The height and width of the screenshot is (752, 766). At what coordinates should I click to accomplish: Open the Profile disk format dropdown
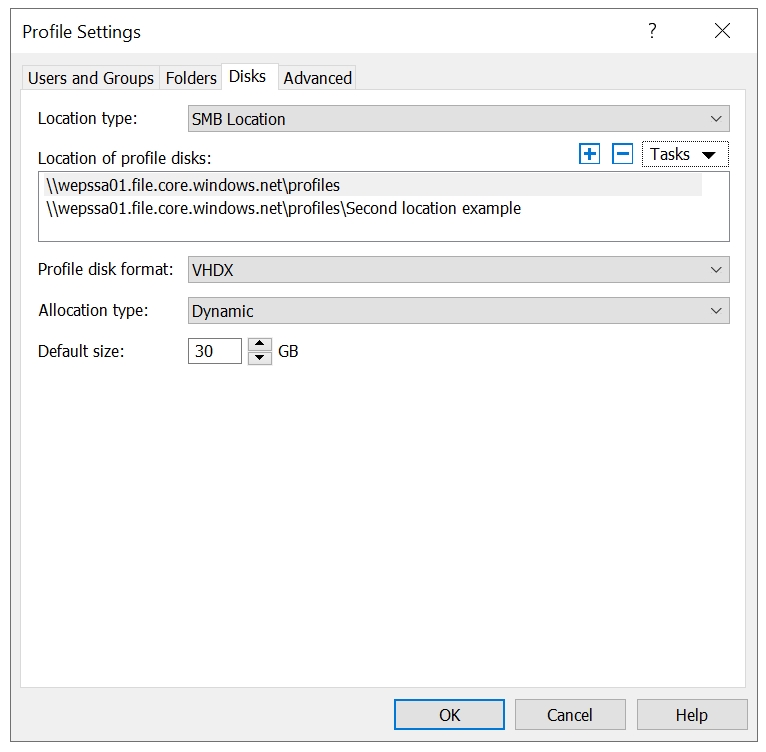click(458, 270)
